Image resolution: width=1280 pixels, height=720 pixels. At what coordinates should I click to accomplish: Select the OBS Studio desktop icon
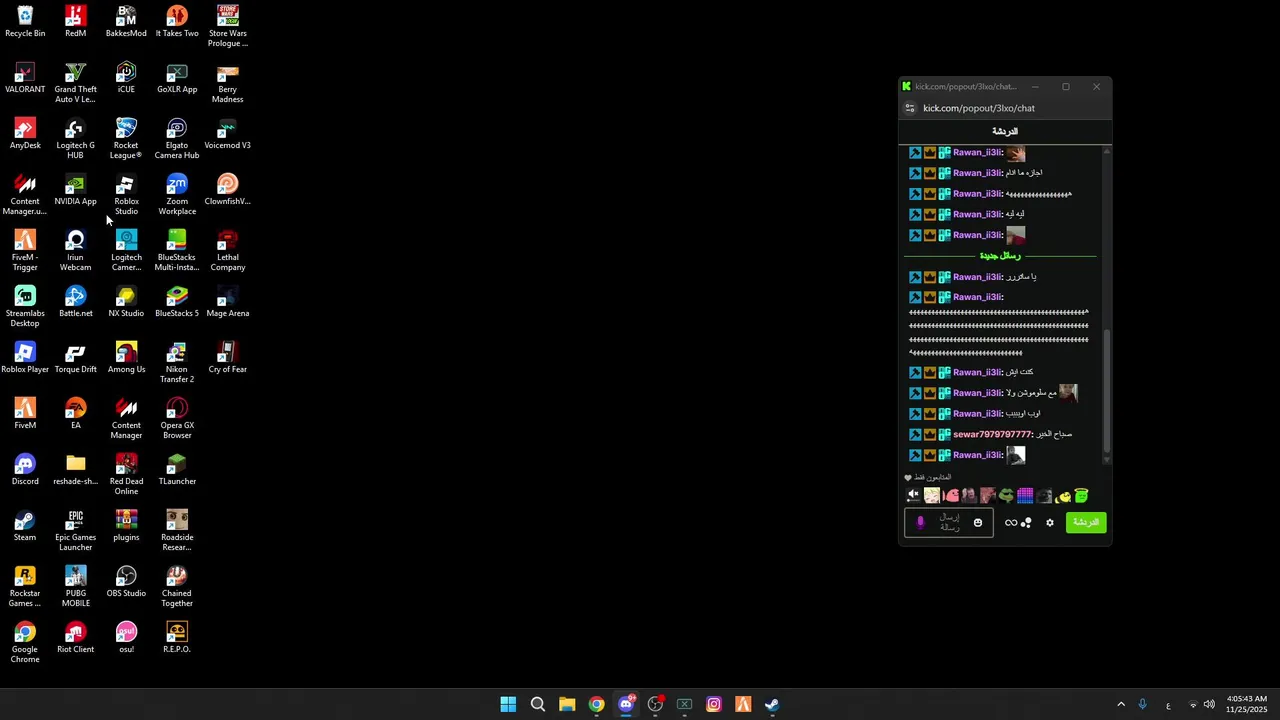[x=126, y=582]
